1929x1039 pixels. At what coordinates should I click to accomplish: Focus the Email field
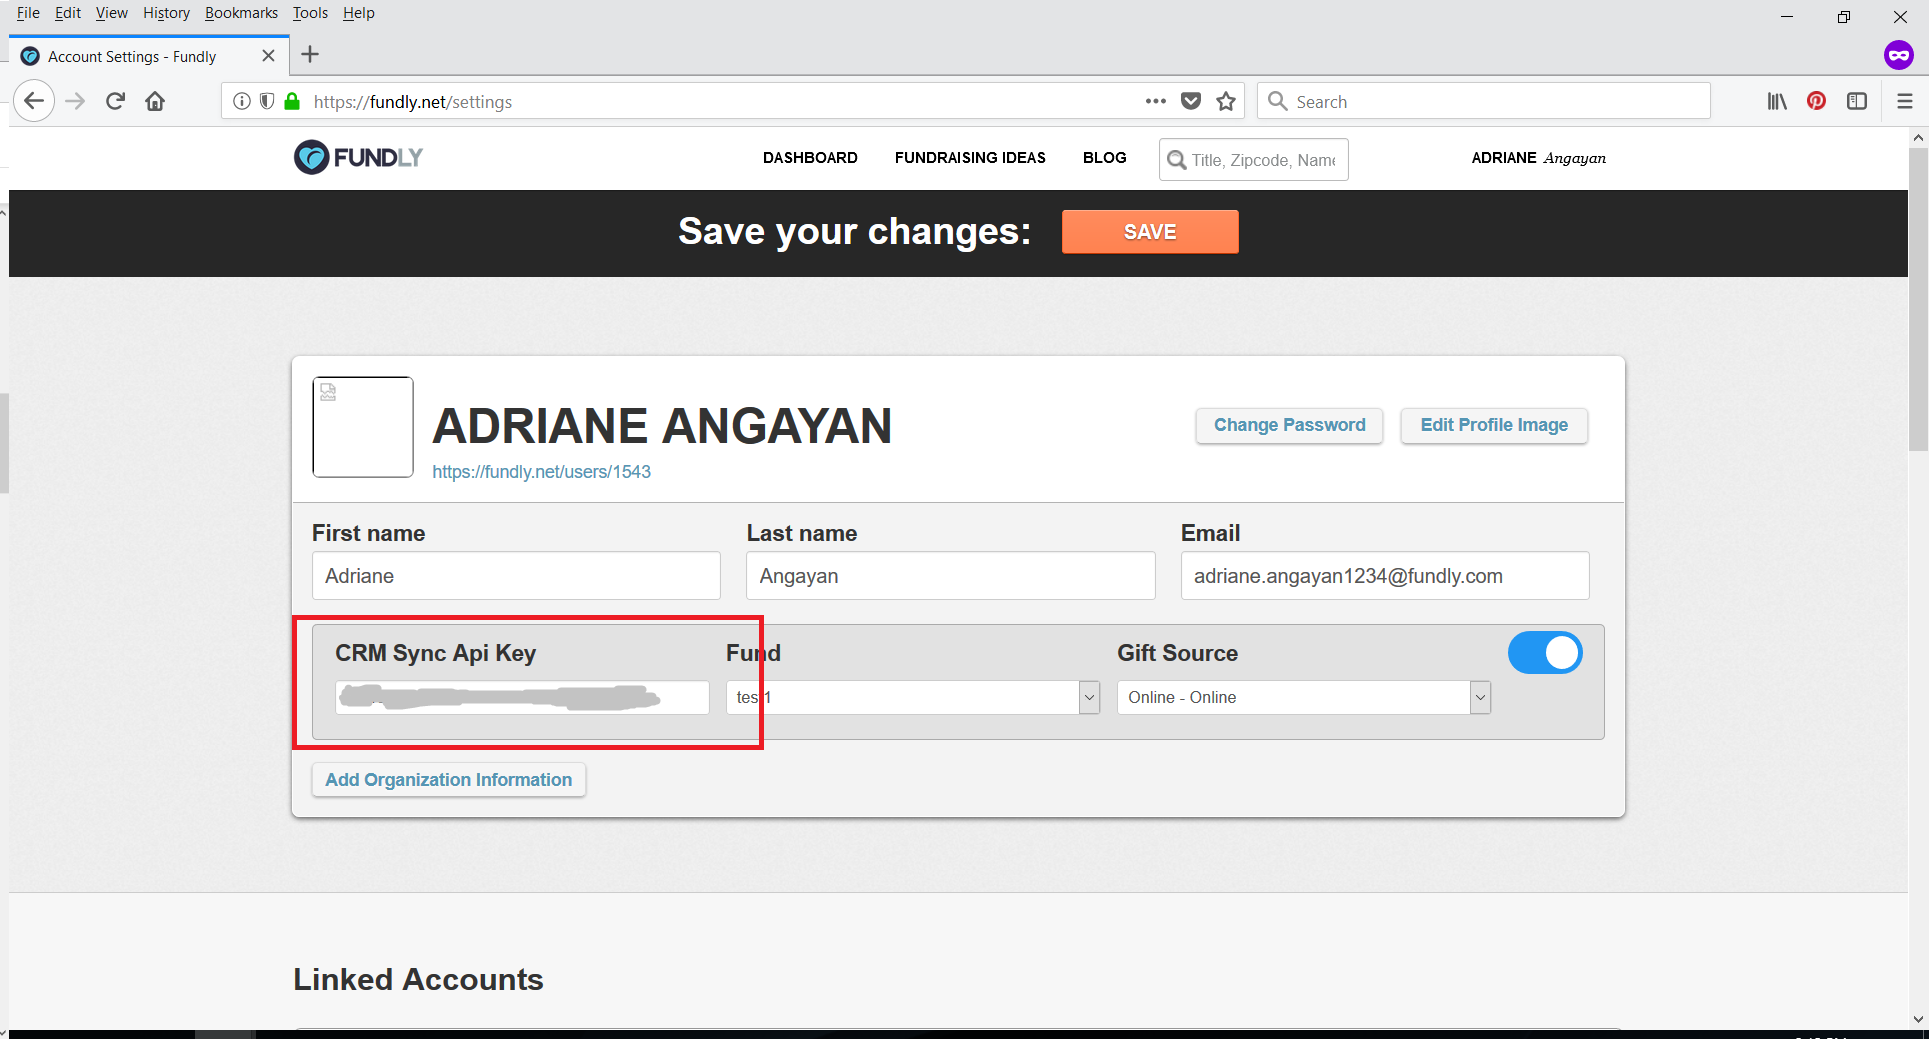point(1385,576)
